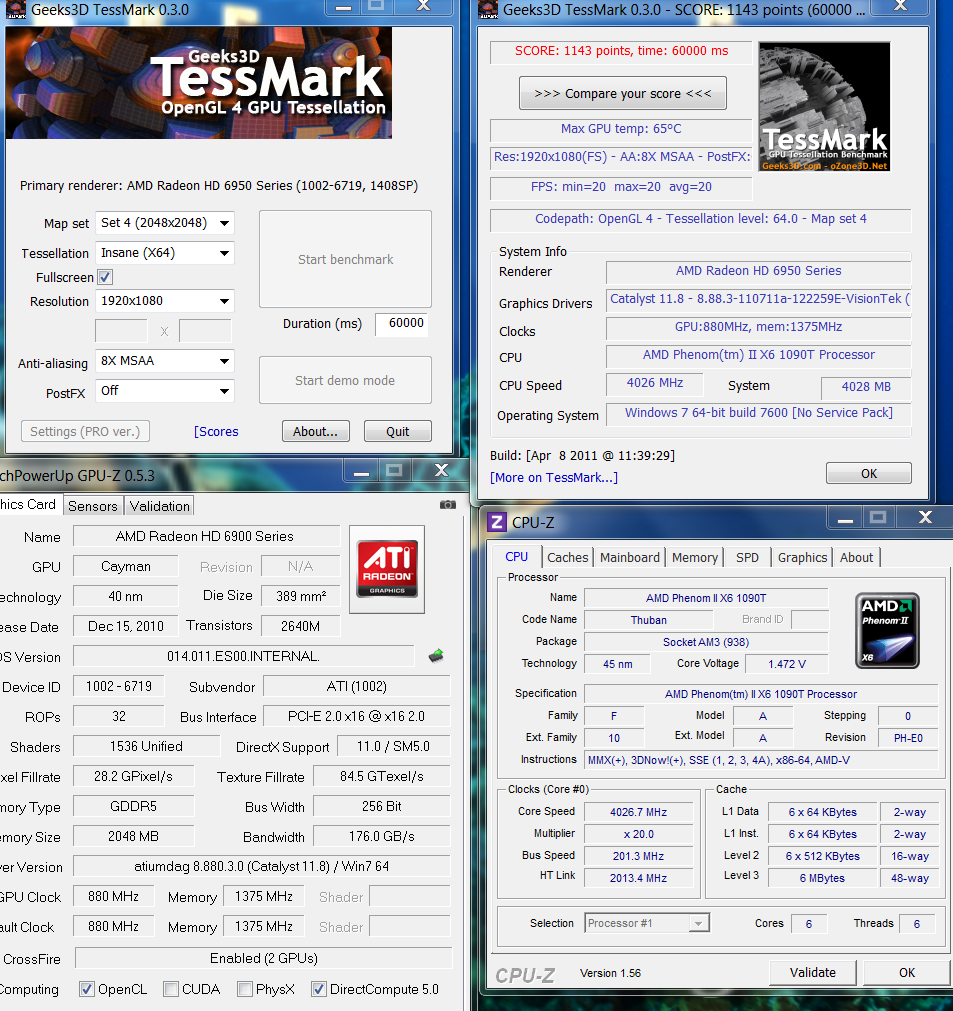Open the Mainboard tab in CPU-Z
This screenshot has height=1011, width=953.
pos(630,558)
